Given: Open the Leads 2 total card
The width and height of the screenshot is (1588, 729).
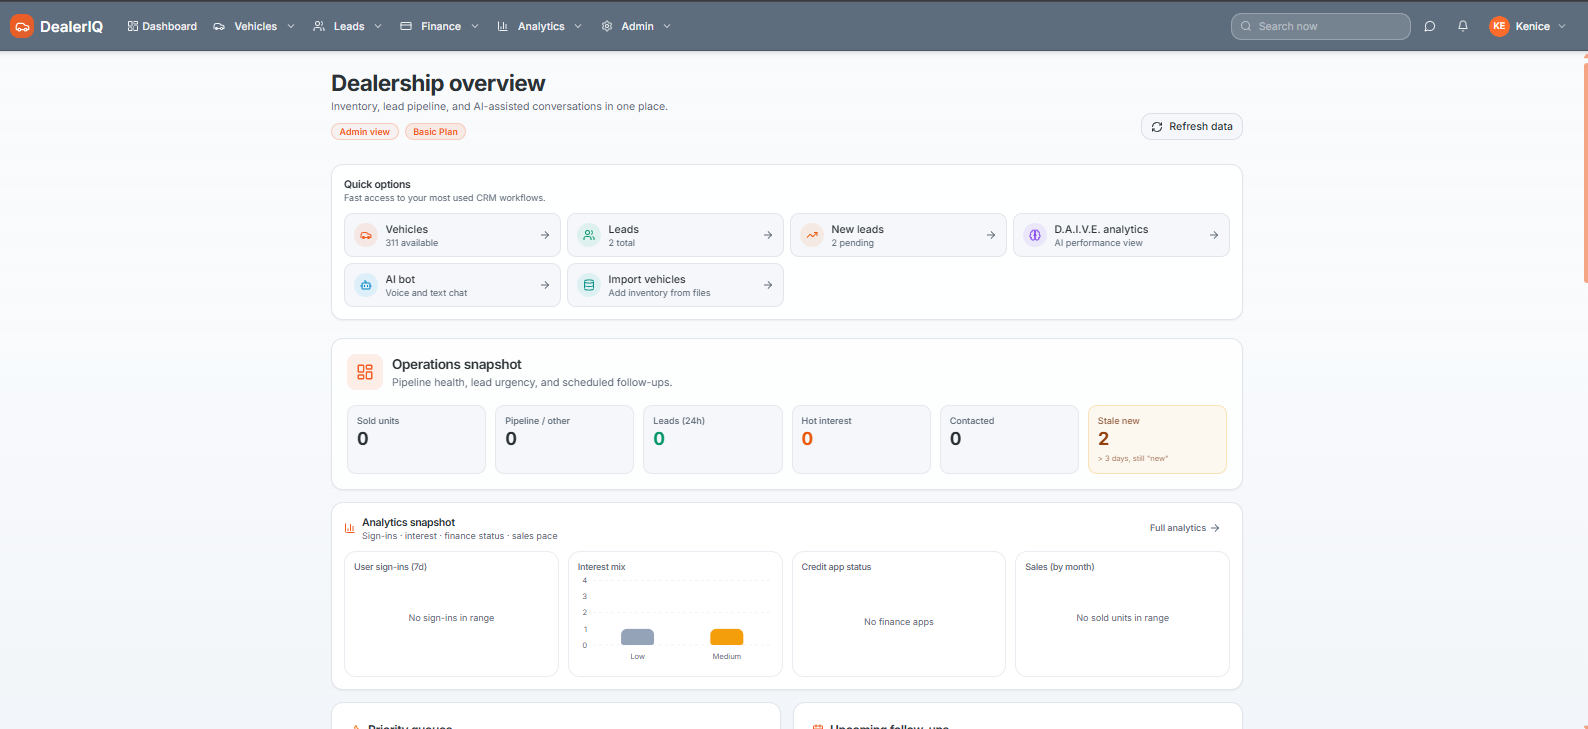Looking at the screenshot, I should click(675, 235).
